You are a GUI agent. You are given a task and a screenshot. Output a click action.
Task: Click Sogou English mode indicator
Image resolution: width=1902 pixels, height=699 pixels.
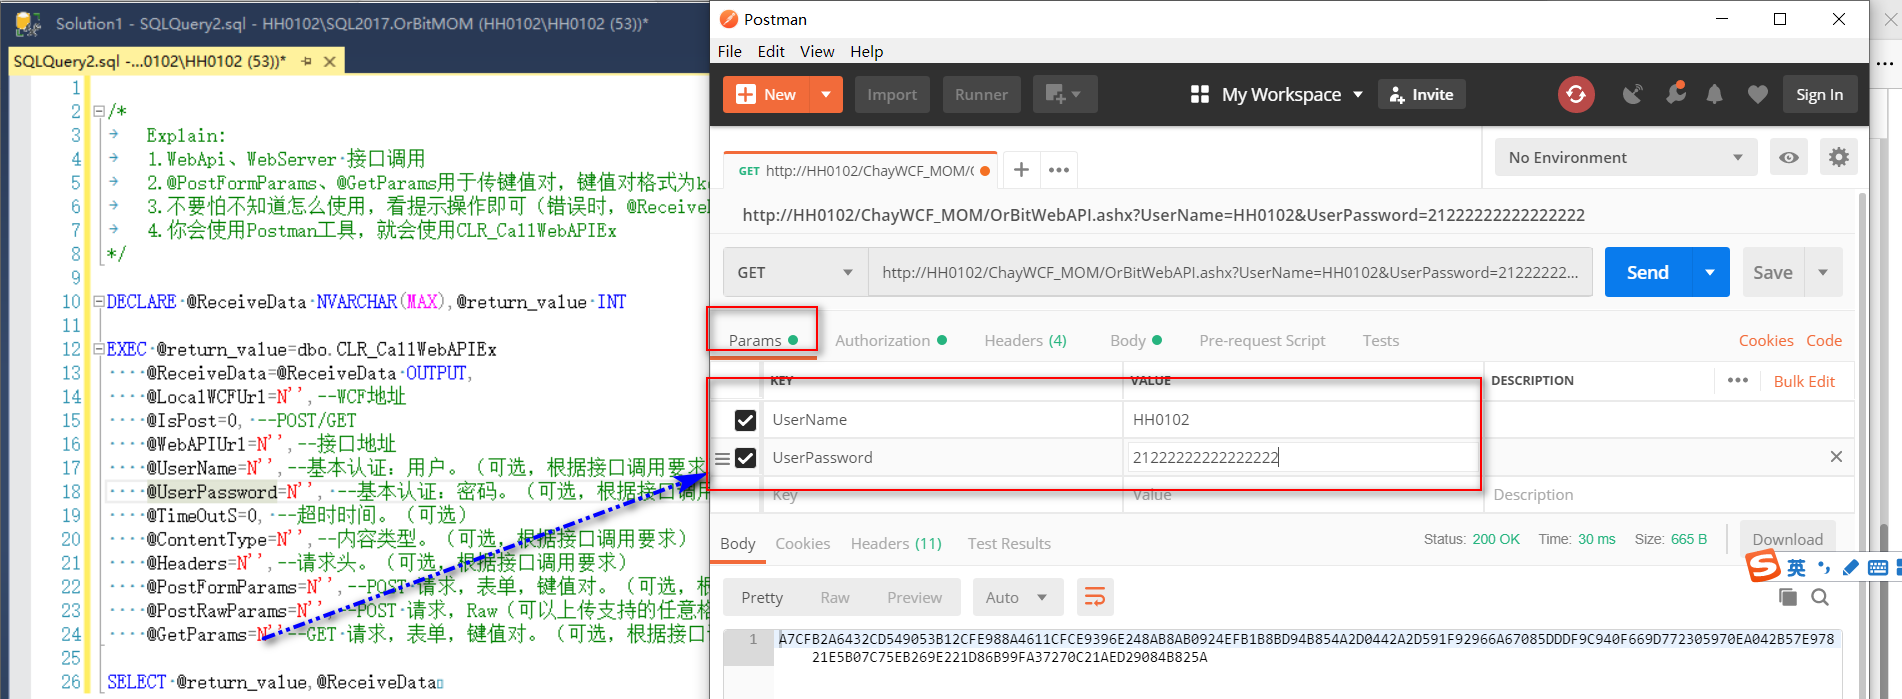[1796, 568]
